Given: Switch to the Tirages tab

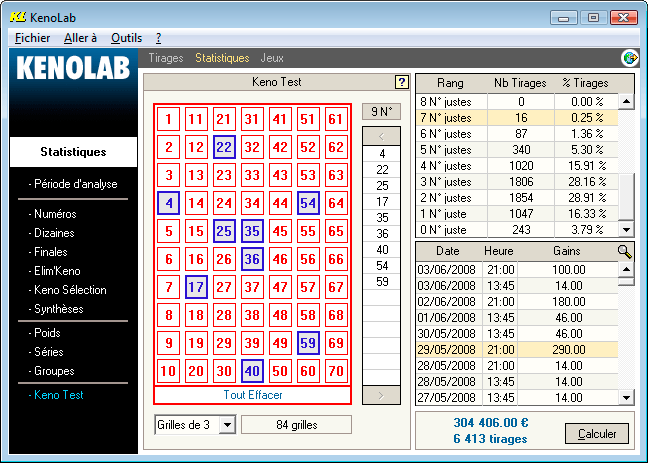Looking at the screenshot, I should [x=166, y=59].
